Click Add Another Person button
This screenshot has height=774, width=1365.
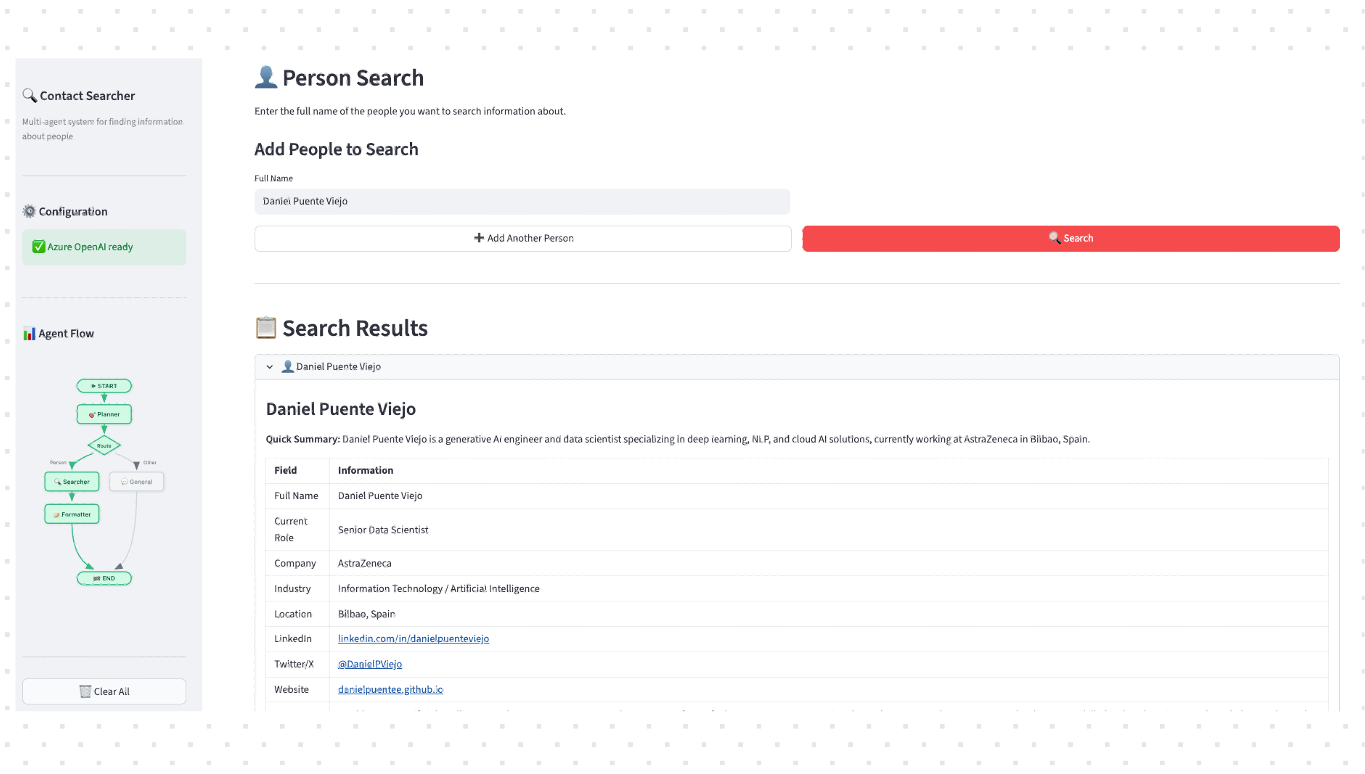(523, 238)
